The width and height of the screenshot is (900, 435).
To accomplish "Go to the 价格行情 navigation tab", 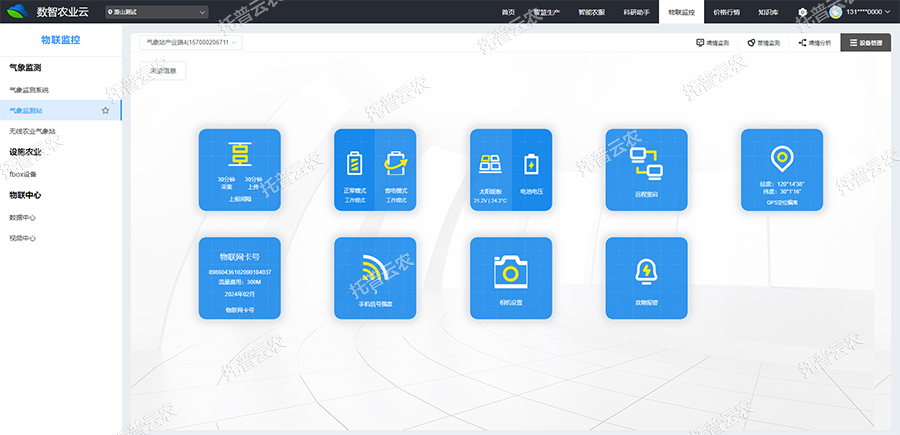I will [729, 12].
